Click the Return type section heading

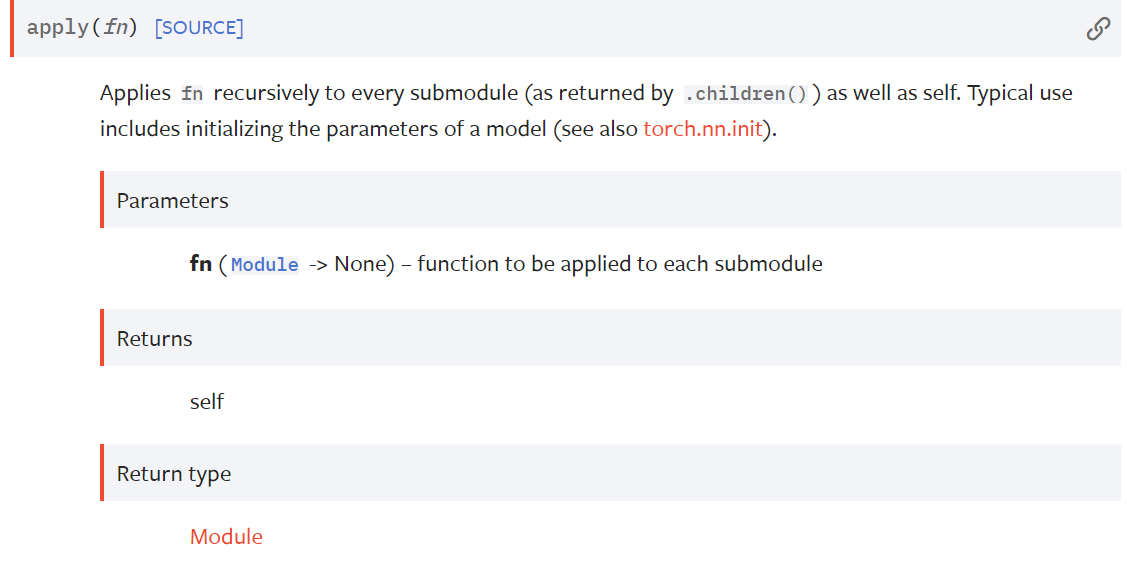pyautogui.click(x=173, y=474)
